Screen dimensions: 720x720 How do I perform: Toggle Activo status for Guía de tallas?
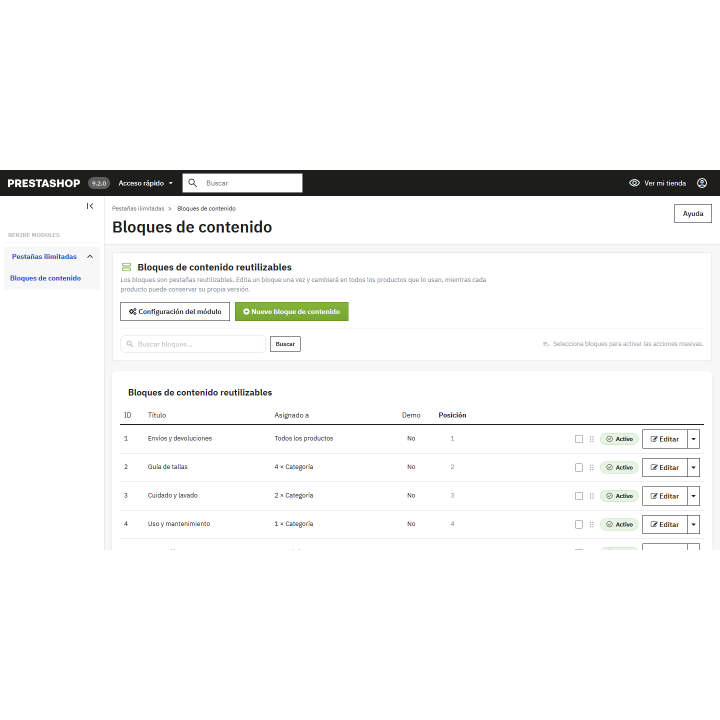tap(619, 467)
